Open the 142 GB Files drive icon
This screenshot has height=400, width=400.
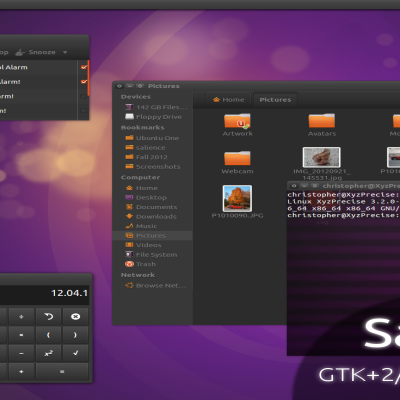click(129, 107)
